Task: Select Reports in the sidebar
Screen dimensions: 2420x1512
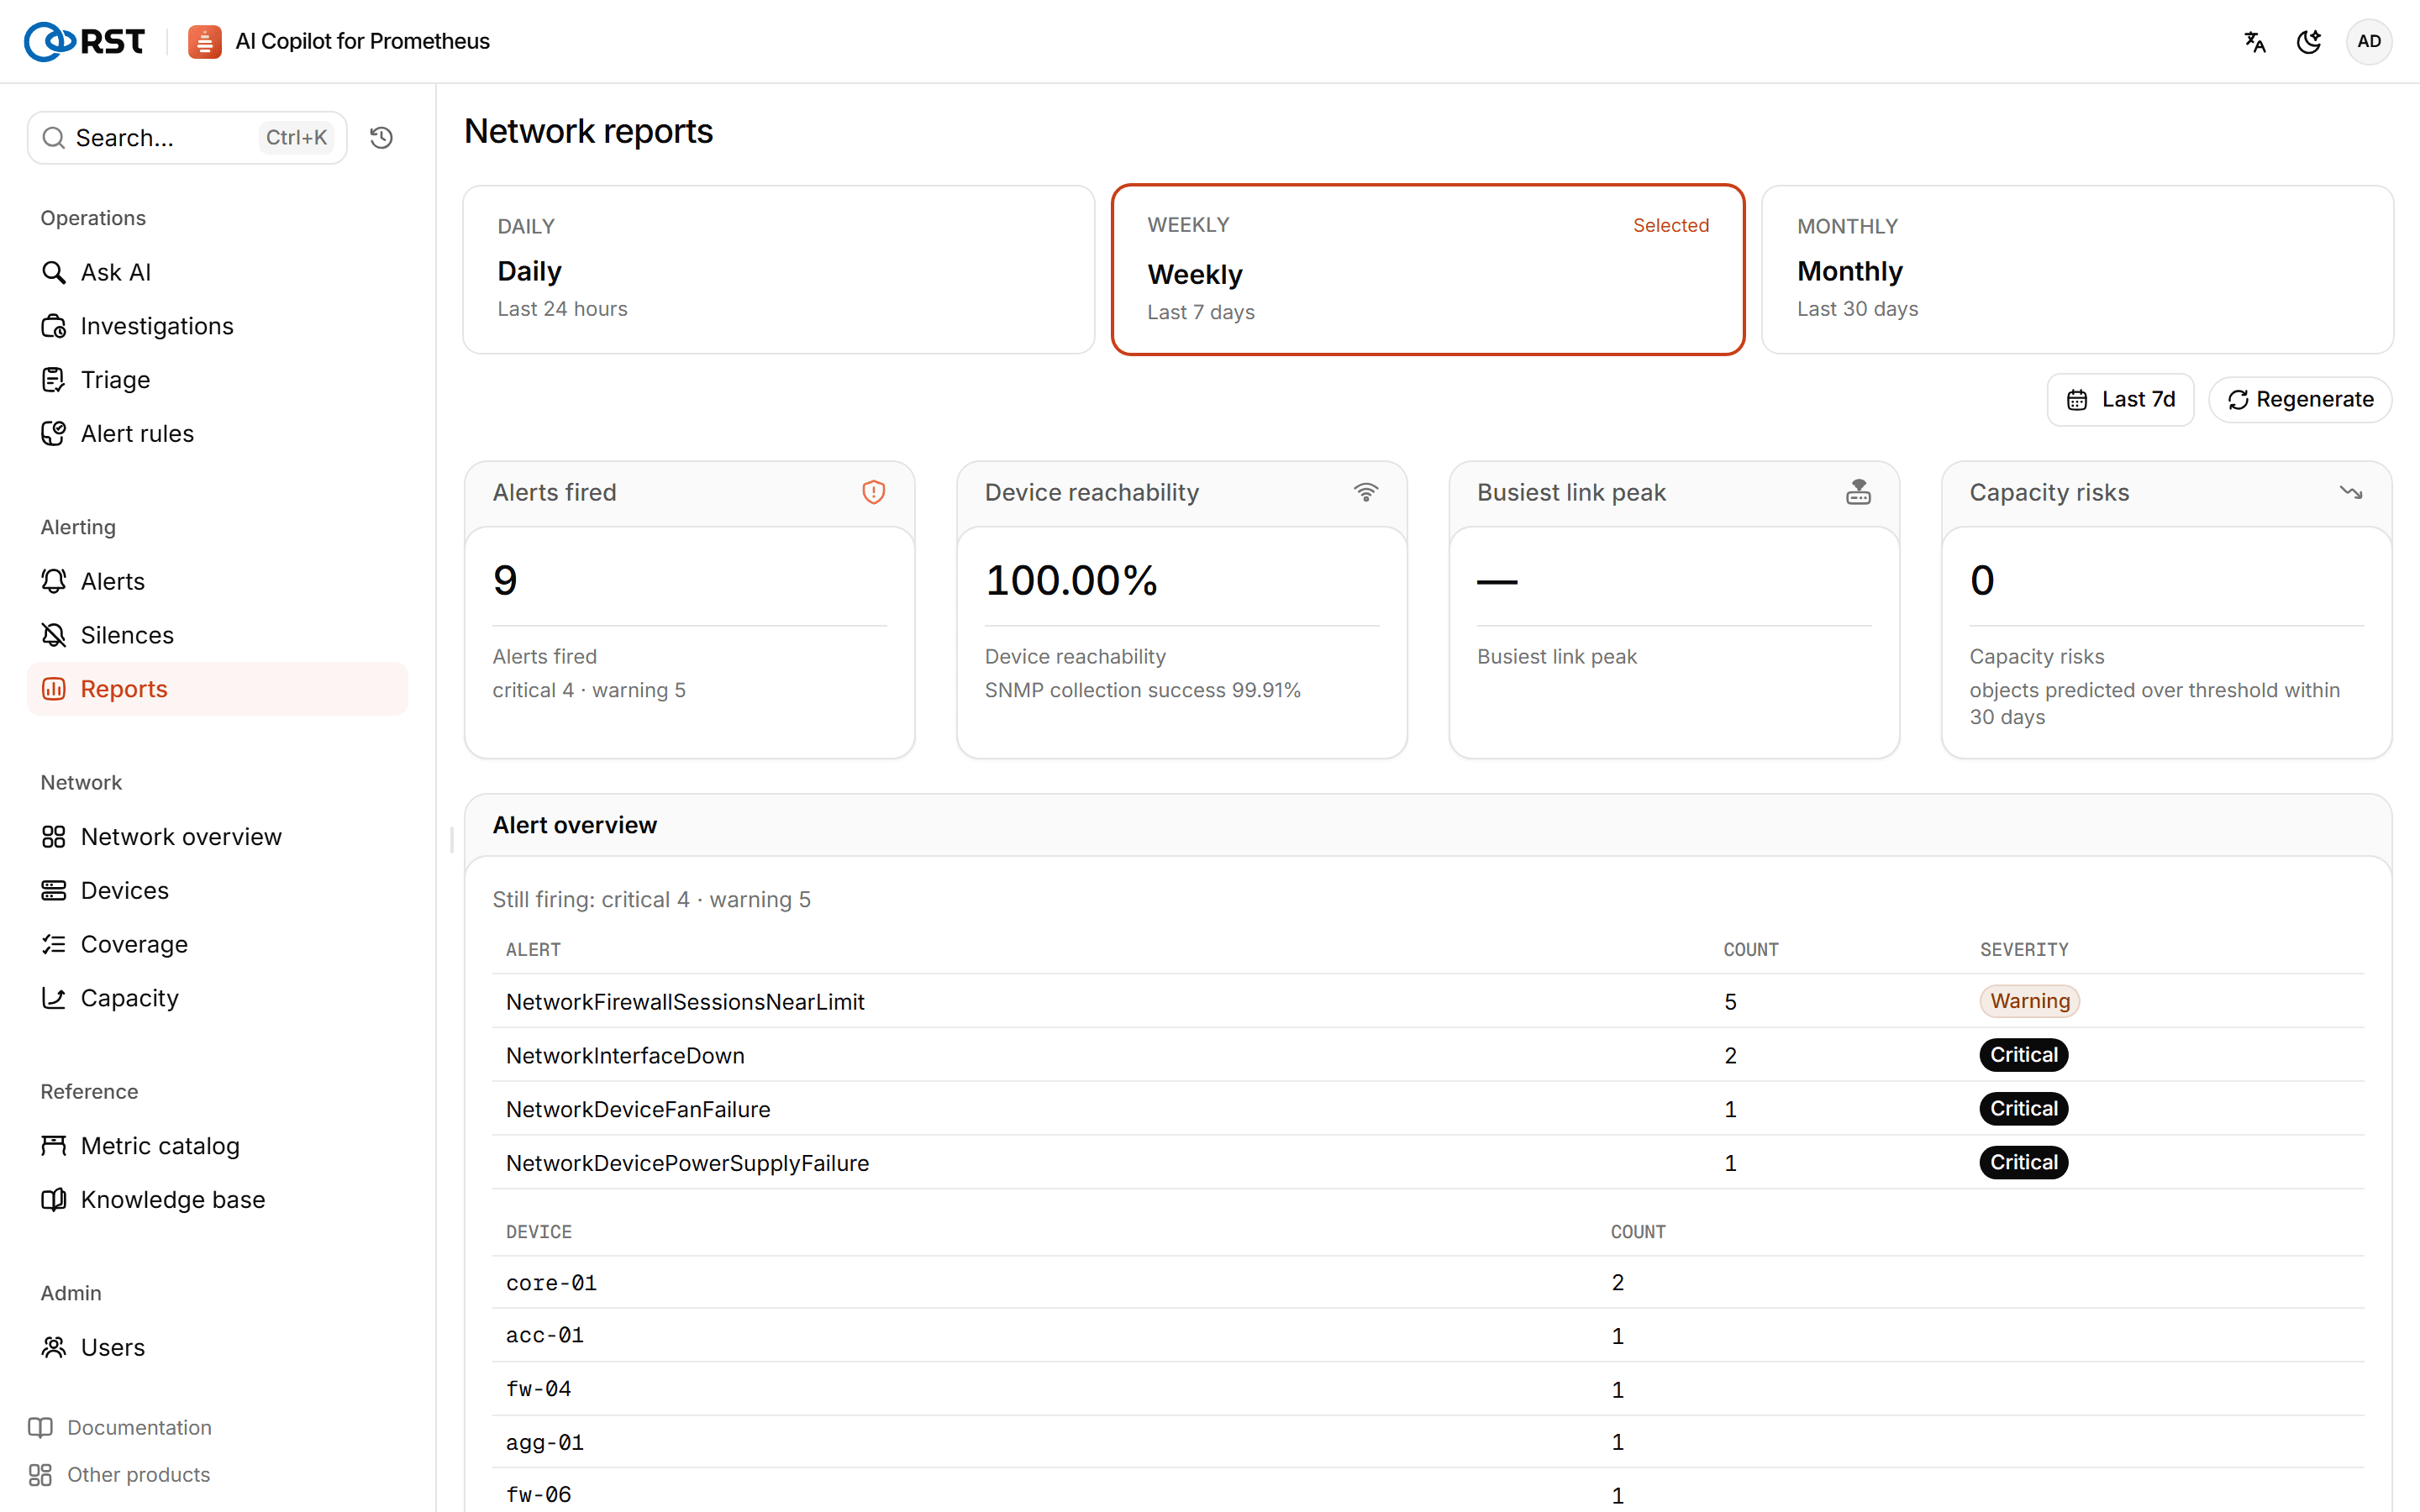Action: pyautogui.click(x=217, y=689)
